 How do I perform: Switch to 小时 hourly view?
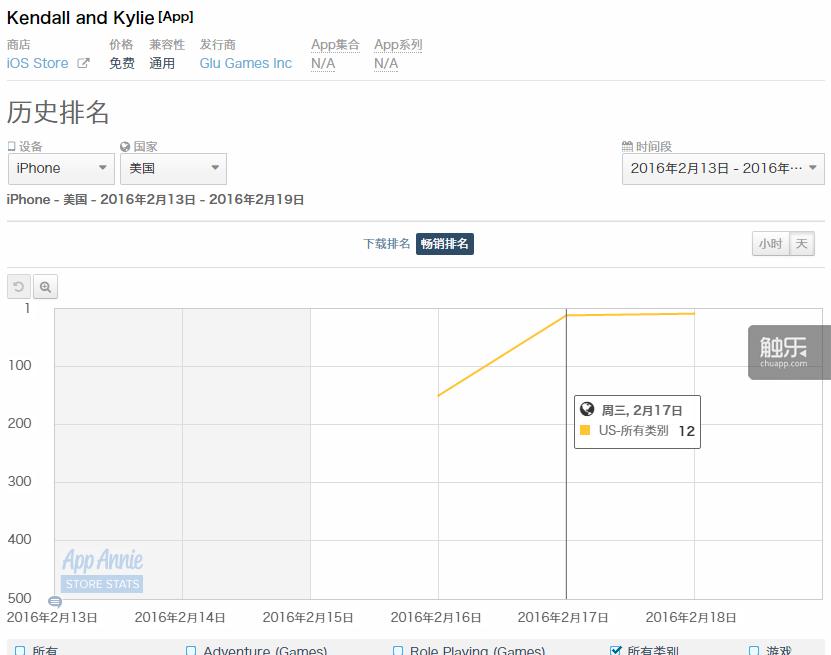pos(771,244)
